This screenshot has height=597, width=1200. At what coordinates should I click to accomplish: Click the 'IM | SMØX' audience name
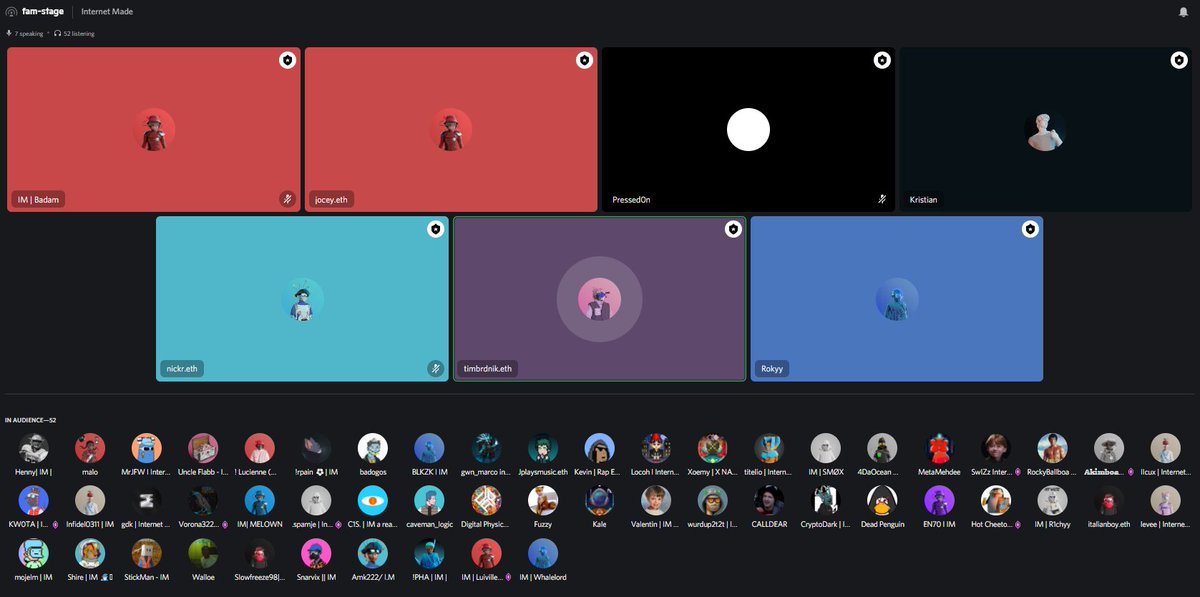point(826,471)
